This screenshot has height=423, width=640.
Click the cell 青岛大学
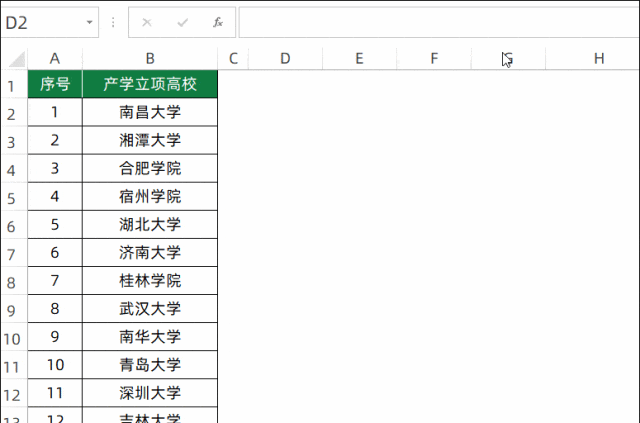[150, 365]
